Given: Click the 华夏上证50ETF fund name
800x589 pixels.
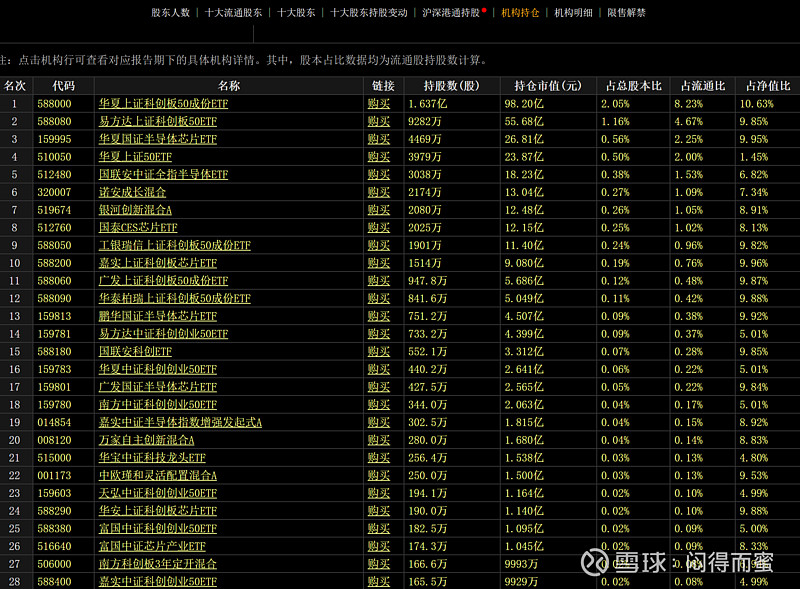Looking at the screenshot, I should 135,157.
